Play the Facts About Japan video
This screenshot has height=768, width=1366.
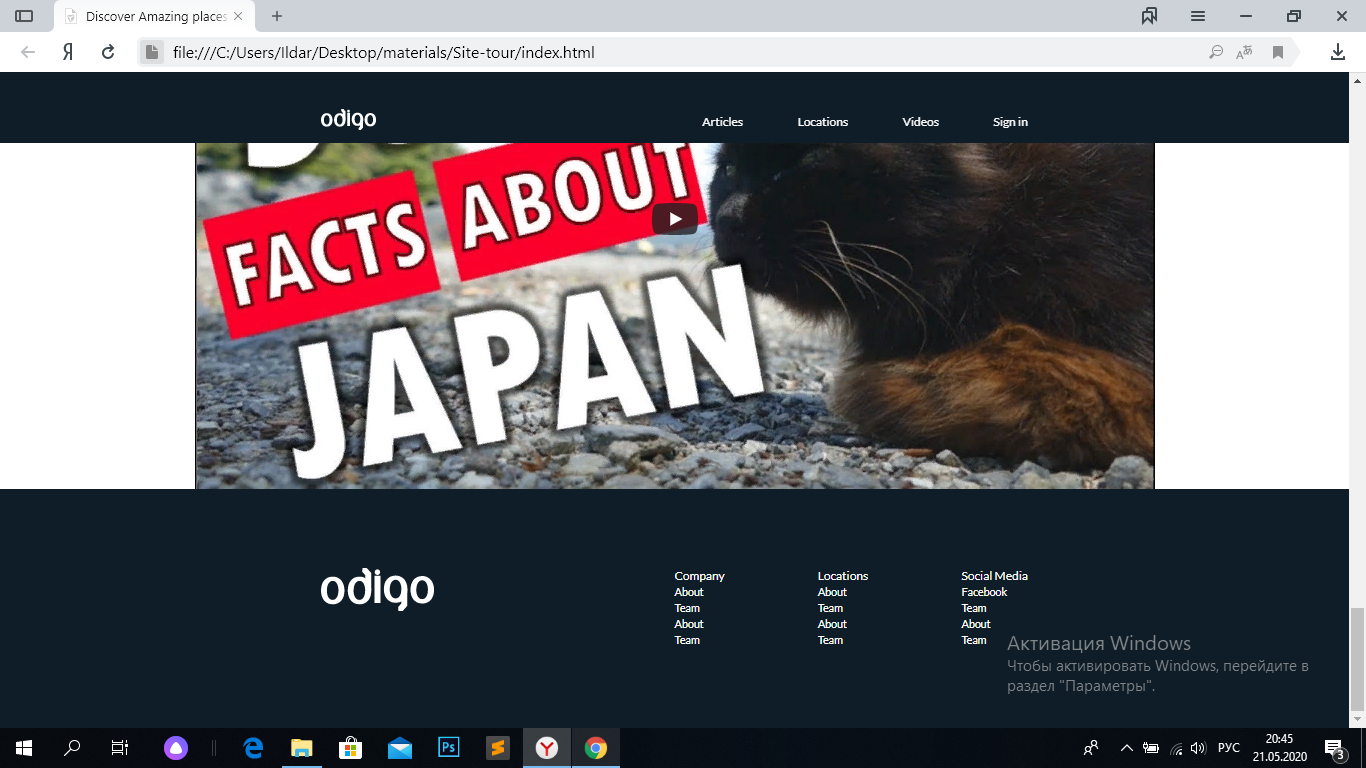(x=675, y=219)
